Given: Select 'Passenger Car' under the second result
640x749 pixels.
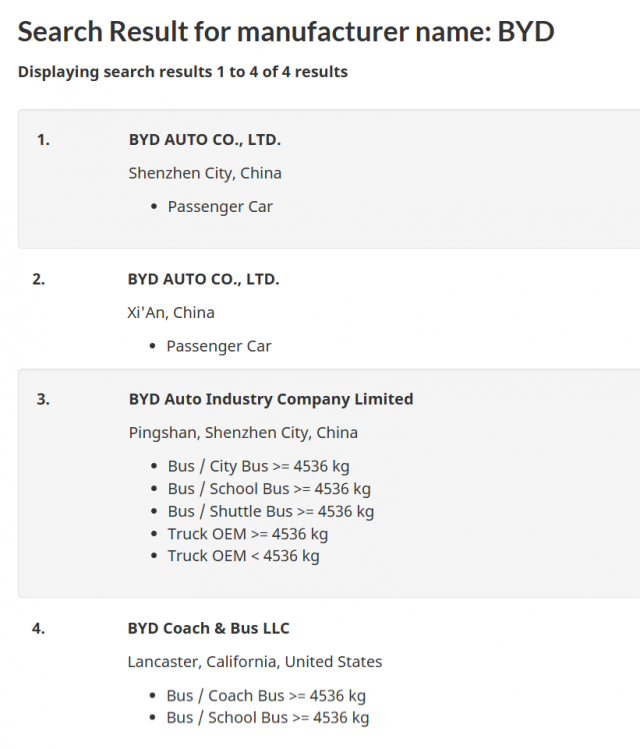Looking at the screenshot, I should coord(219,346).
